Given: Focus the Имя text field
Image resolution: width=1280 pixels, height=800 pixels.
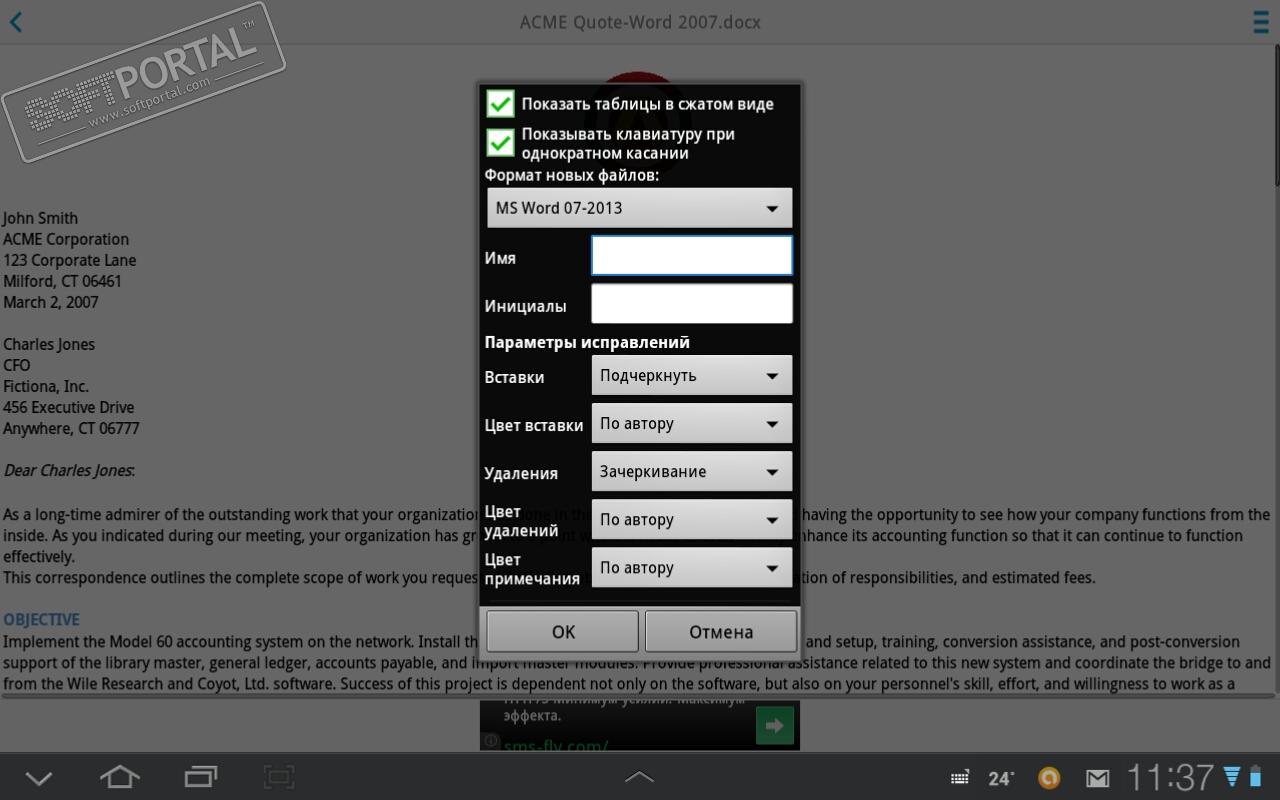Looking at the screenshot, I should (x=692, y=256).
